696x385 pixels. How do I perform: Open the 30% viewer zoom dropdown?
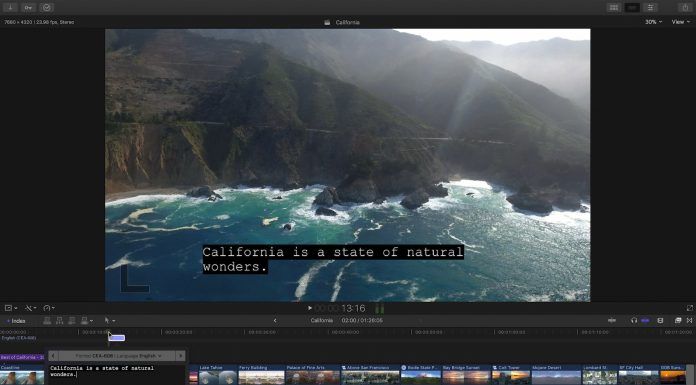653,22
